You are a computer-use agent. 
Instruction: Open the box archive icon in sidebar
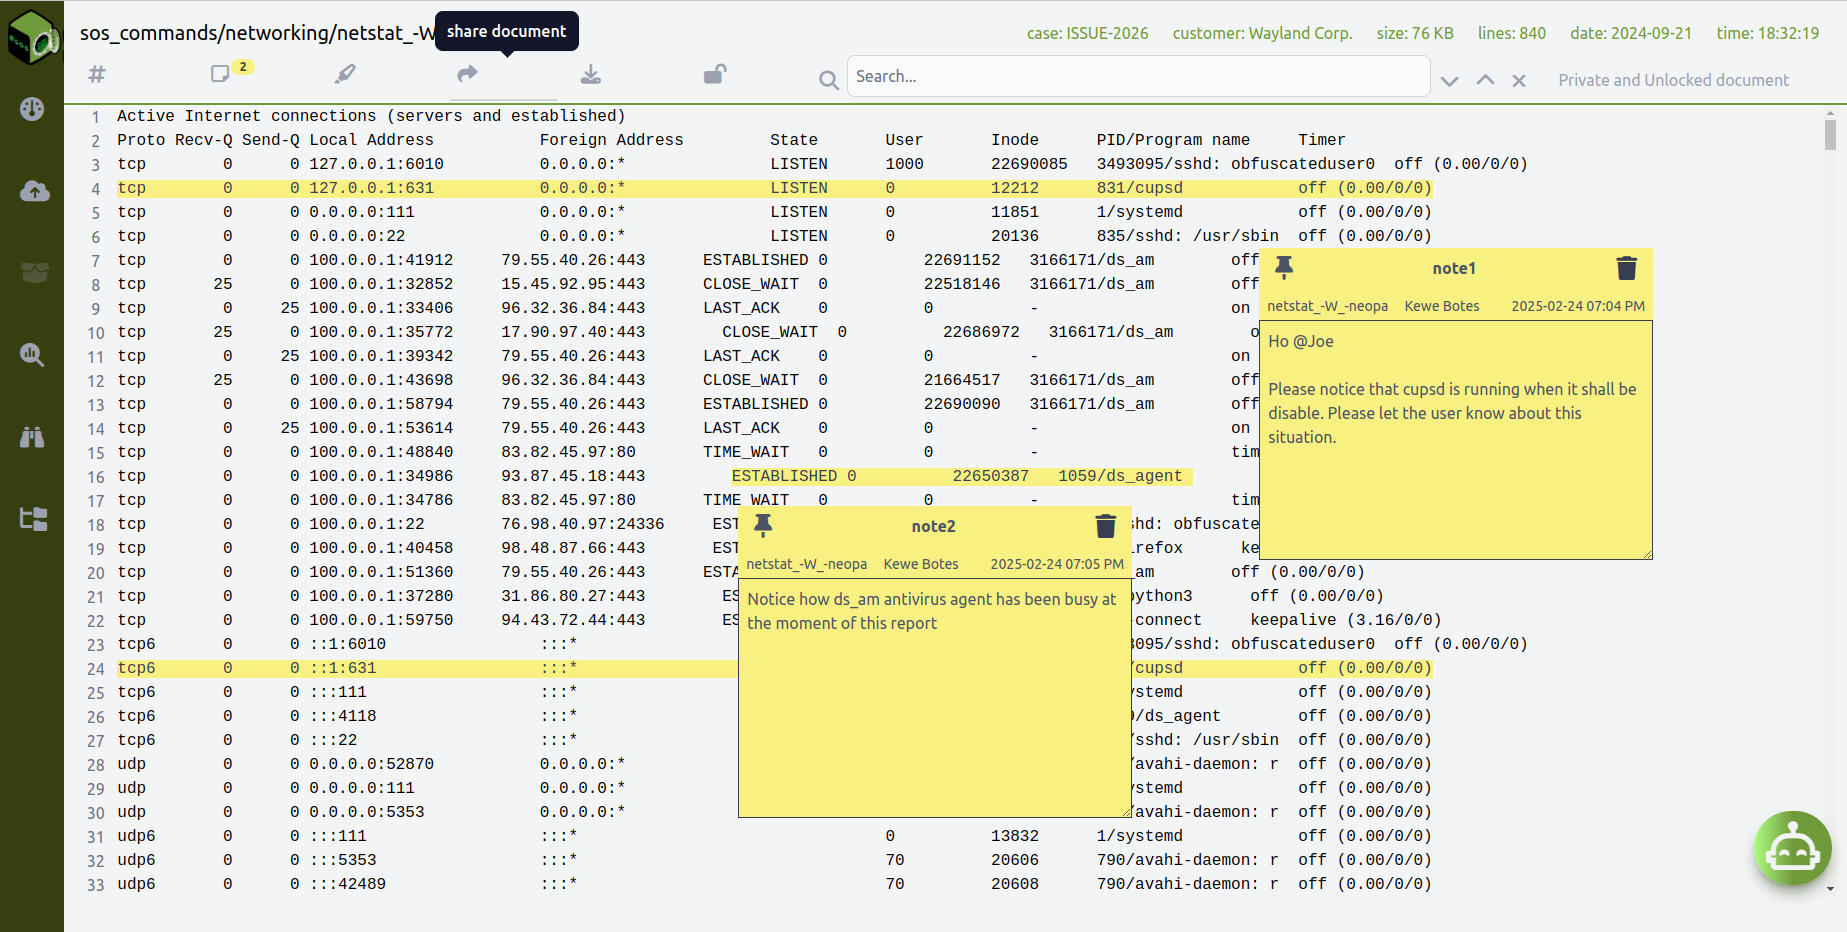pos(34,272)
